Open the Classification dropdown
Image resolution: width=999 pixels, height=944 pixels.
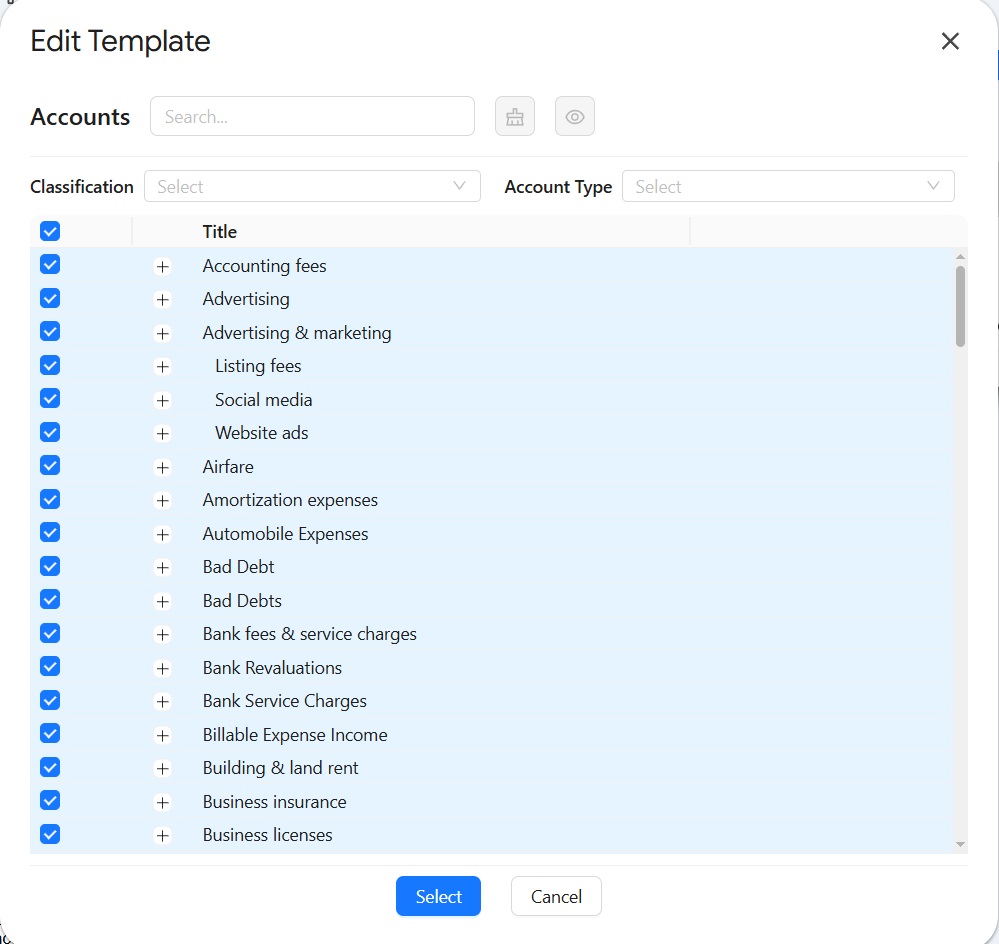[x=312, y=187]
